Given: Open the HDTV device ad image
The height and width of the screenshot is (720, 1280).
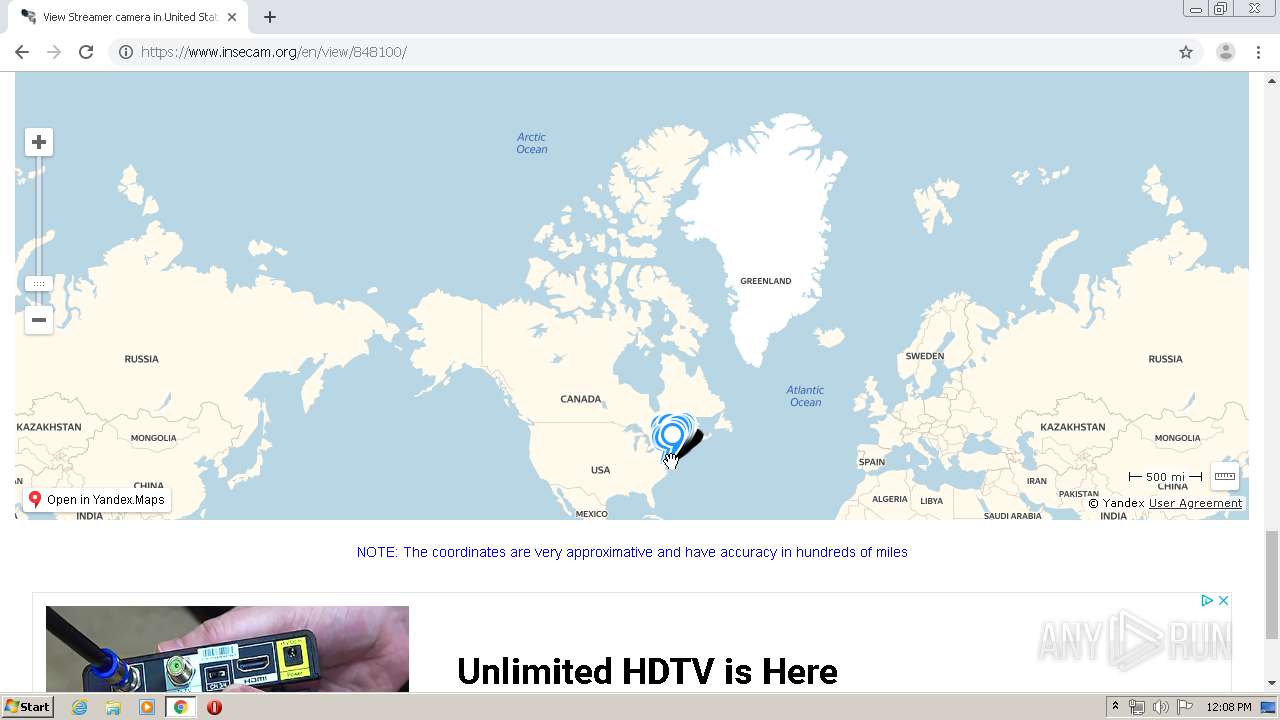Looking at the screenshot, I should point(227,649).
